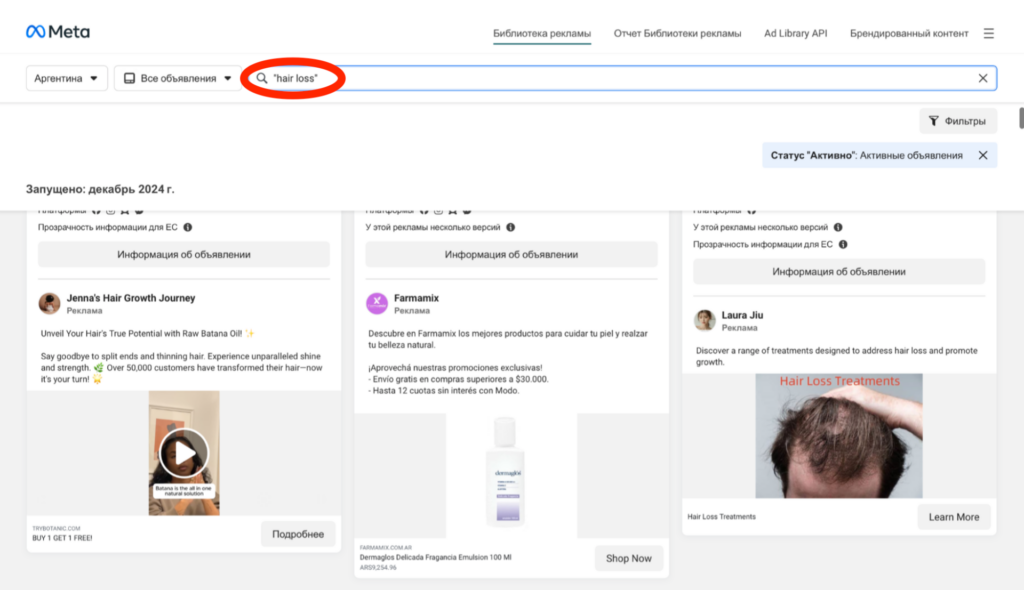Open the Farmamix page name link
Image resolution: width=1024 pixels, height=590 pixels.
click(x=416, y=298)
